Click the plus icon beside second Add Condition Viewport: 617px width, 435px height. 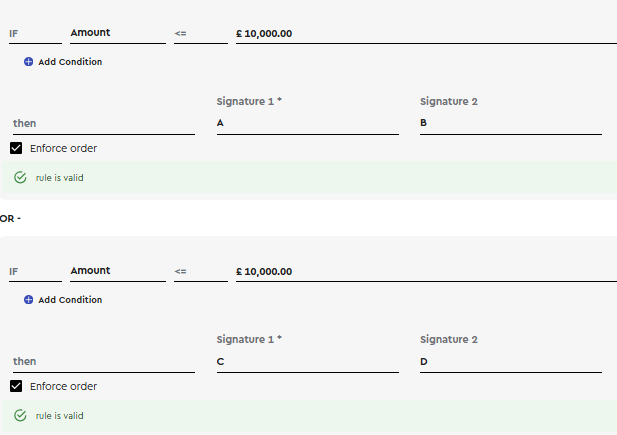[x=28, y=300]
